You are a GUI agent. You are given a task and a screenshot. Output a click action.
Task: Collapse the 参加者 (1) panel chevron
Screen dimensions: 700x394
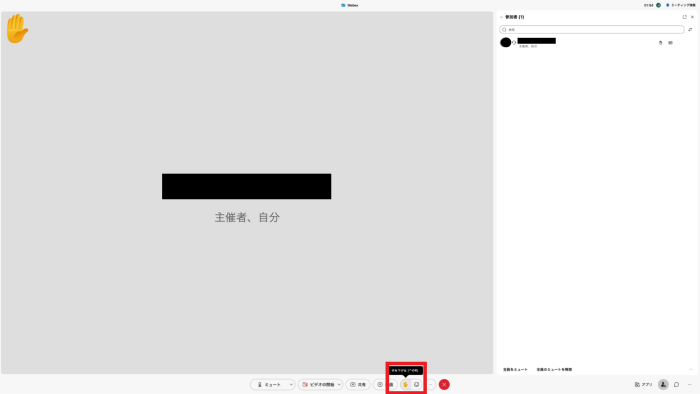[x=501, y=17]
